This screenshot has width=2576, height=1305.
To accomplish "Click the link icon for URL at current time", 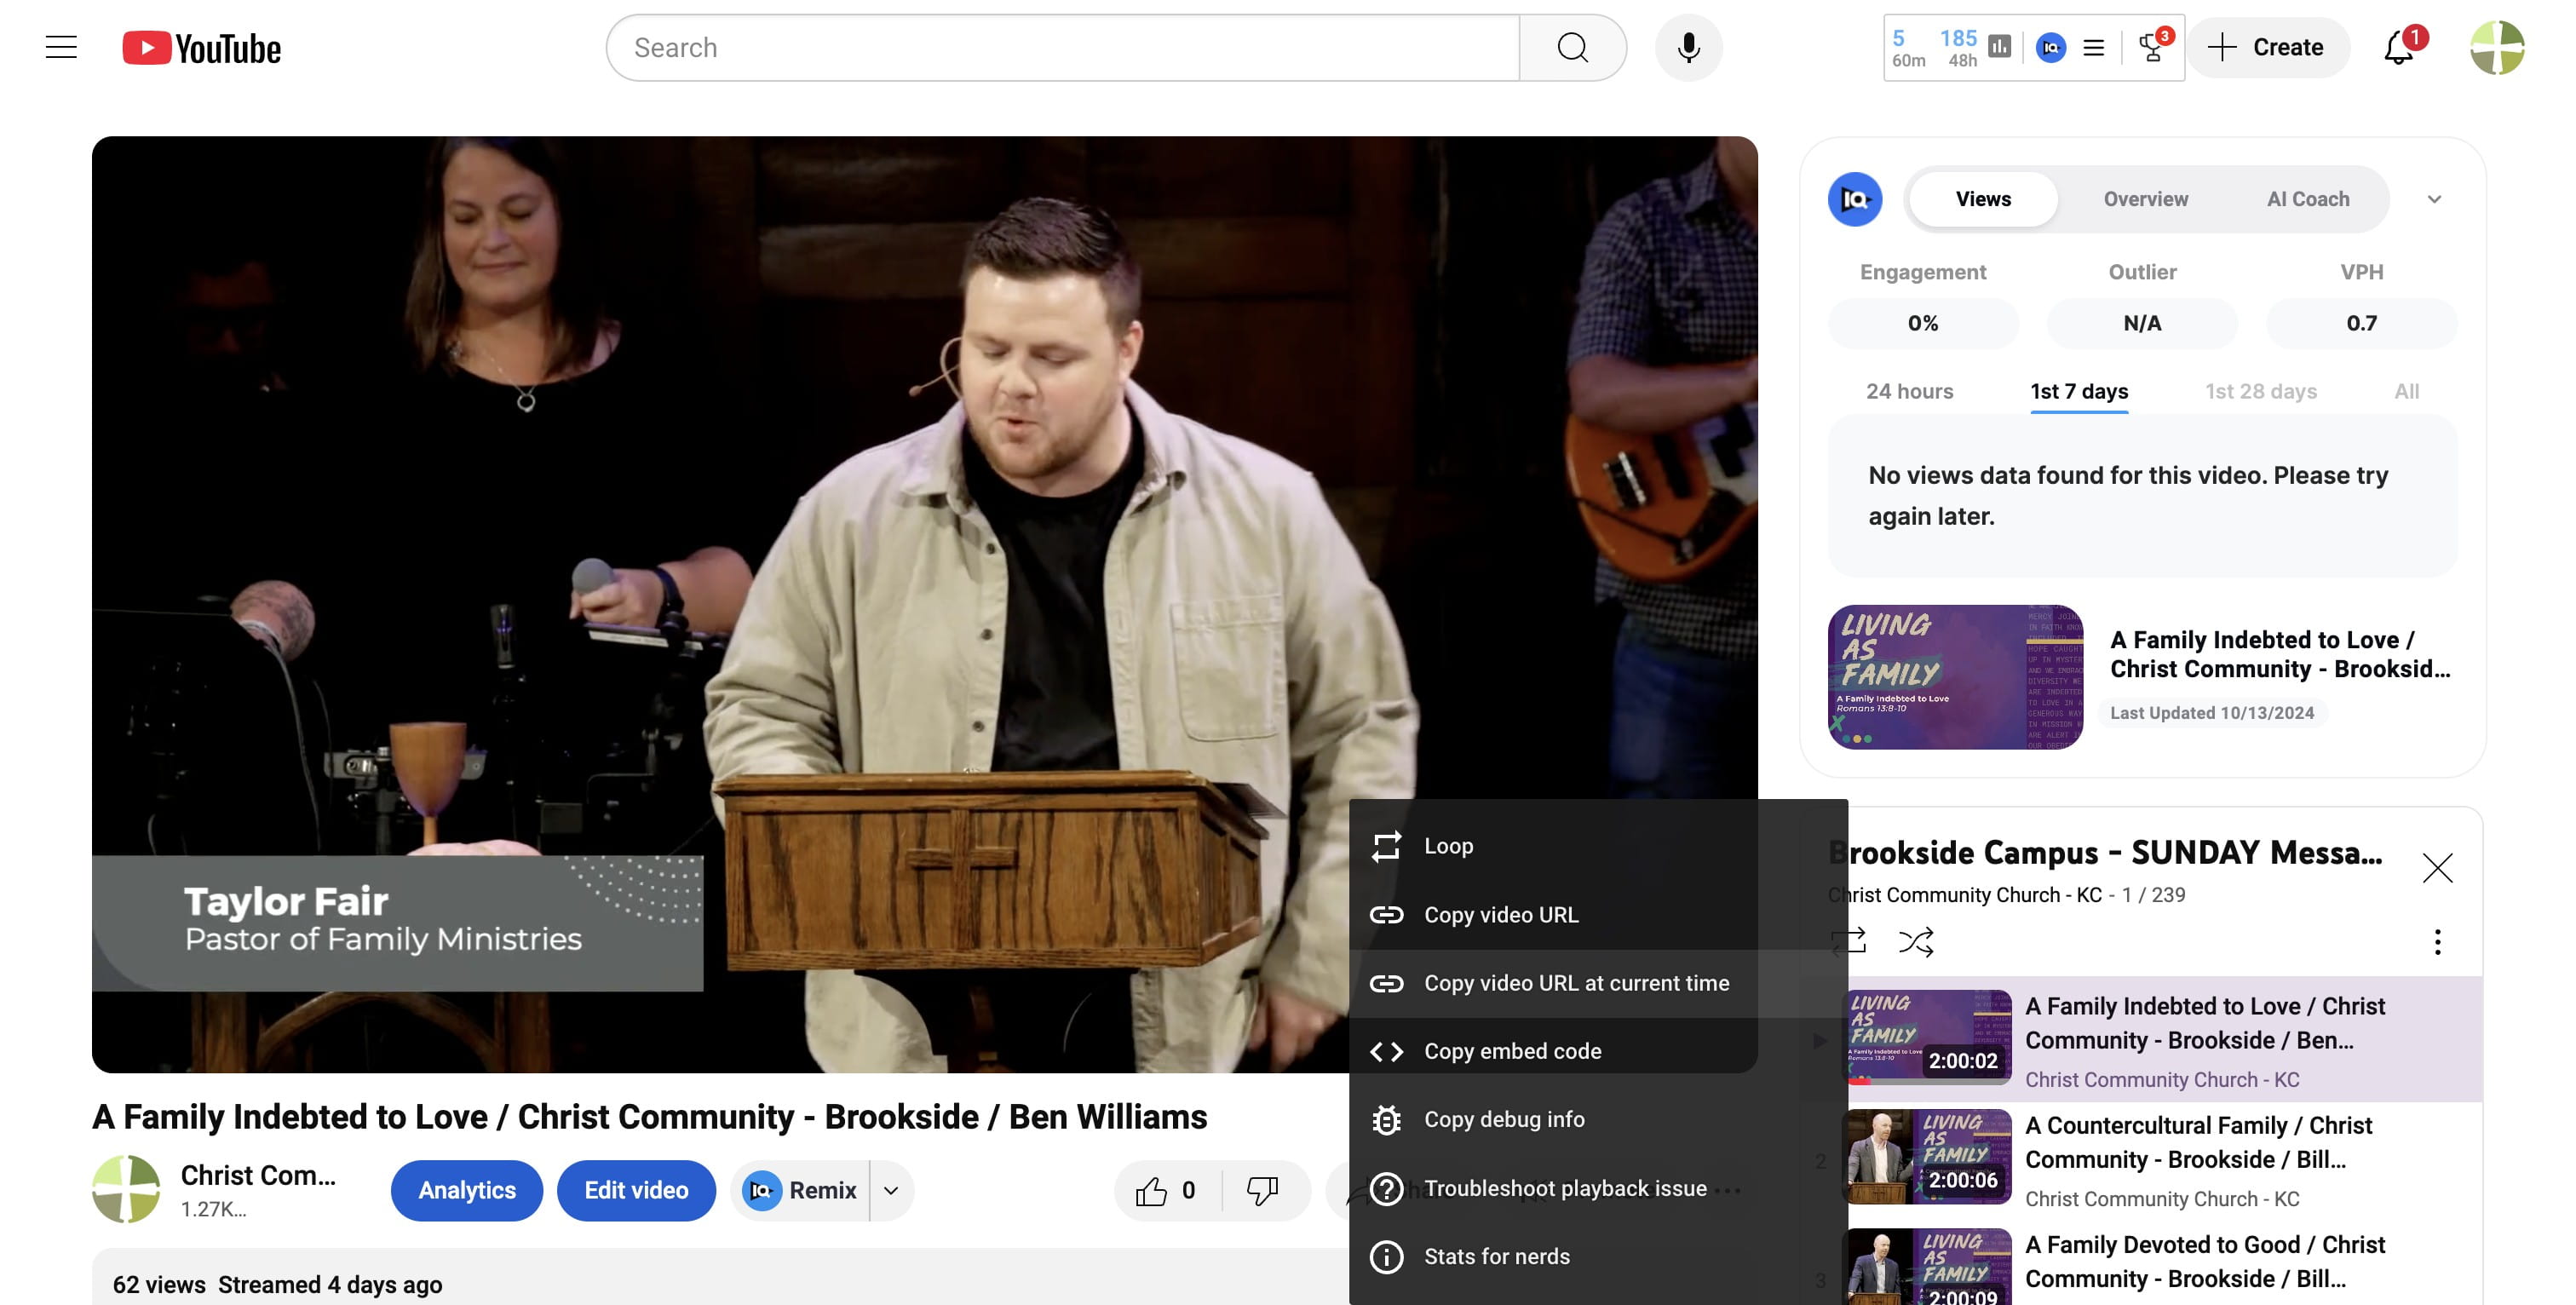I will click(x=1386, y=983).
